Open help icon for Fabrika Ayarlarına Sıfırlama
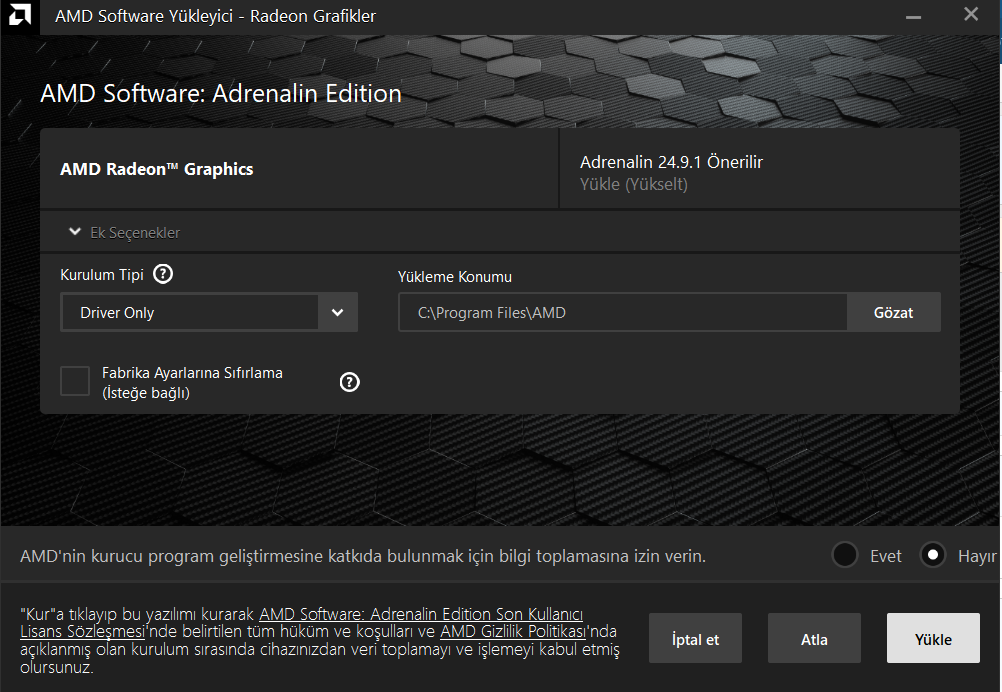 pyautogui.click(x=350, y=382)
